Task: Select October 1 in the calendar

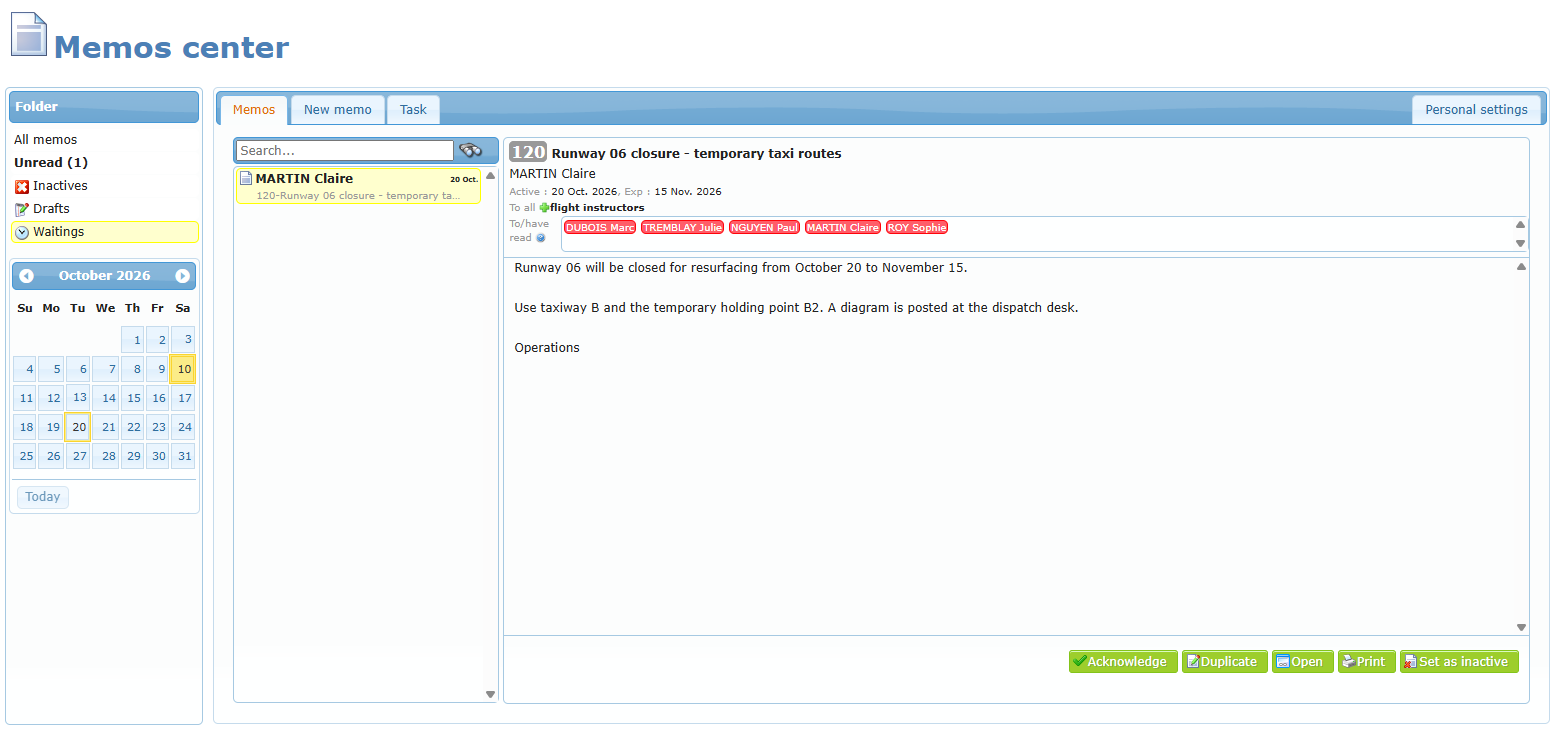Action: 133,340
